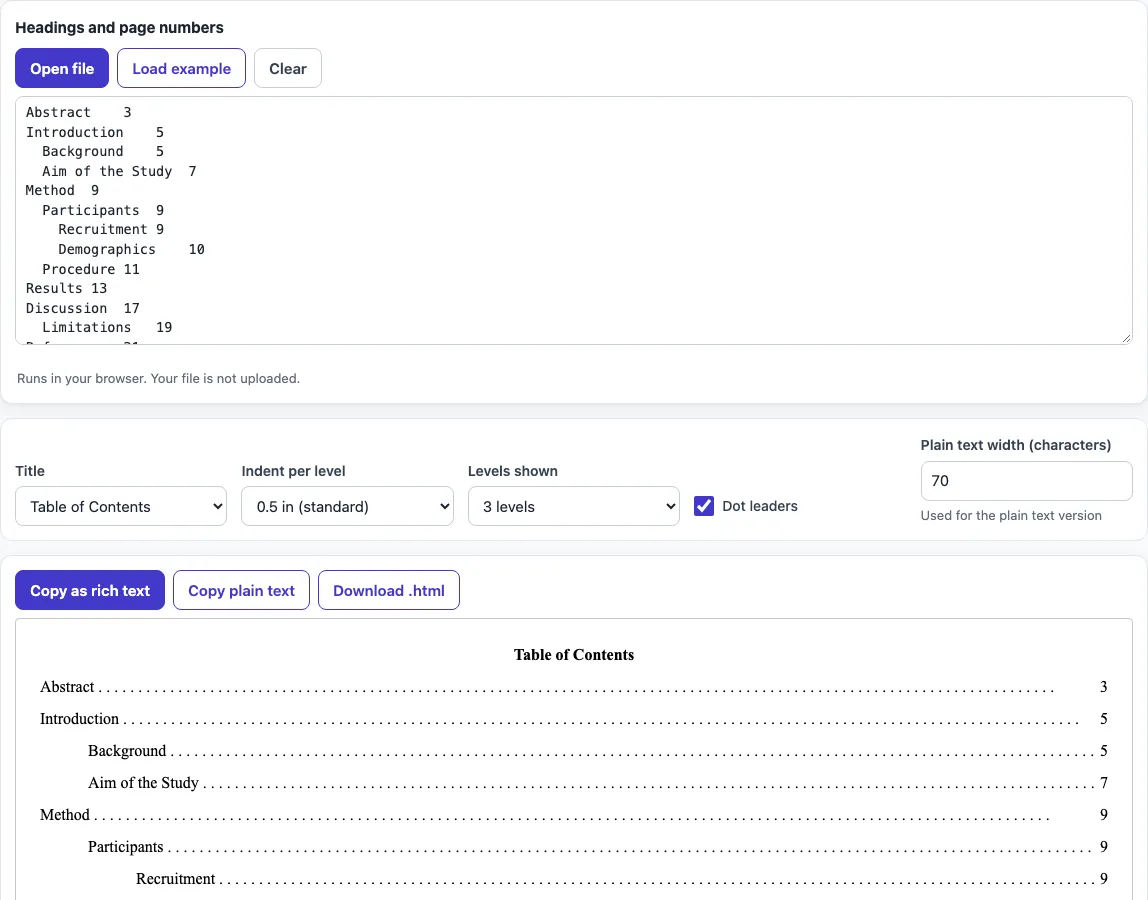Select the Introduction entry in preview
Image resolution: width=1148 pixels, height=900 pixels.
pos(573,719)
